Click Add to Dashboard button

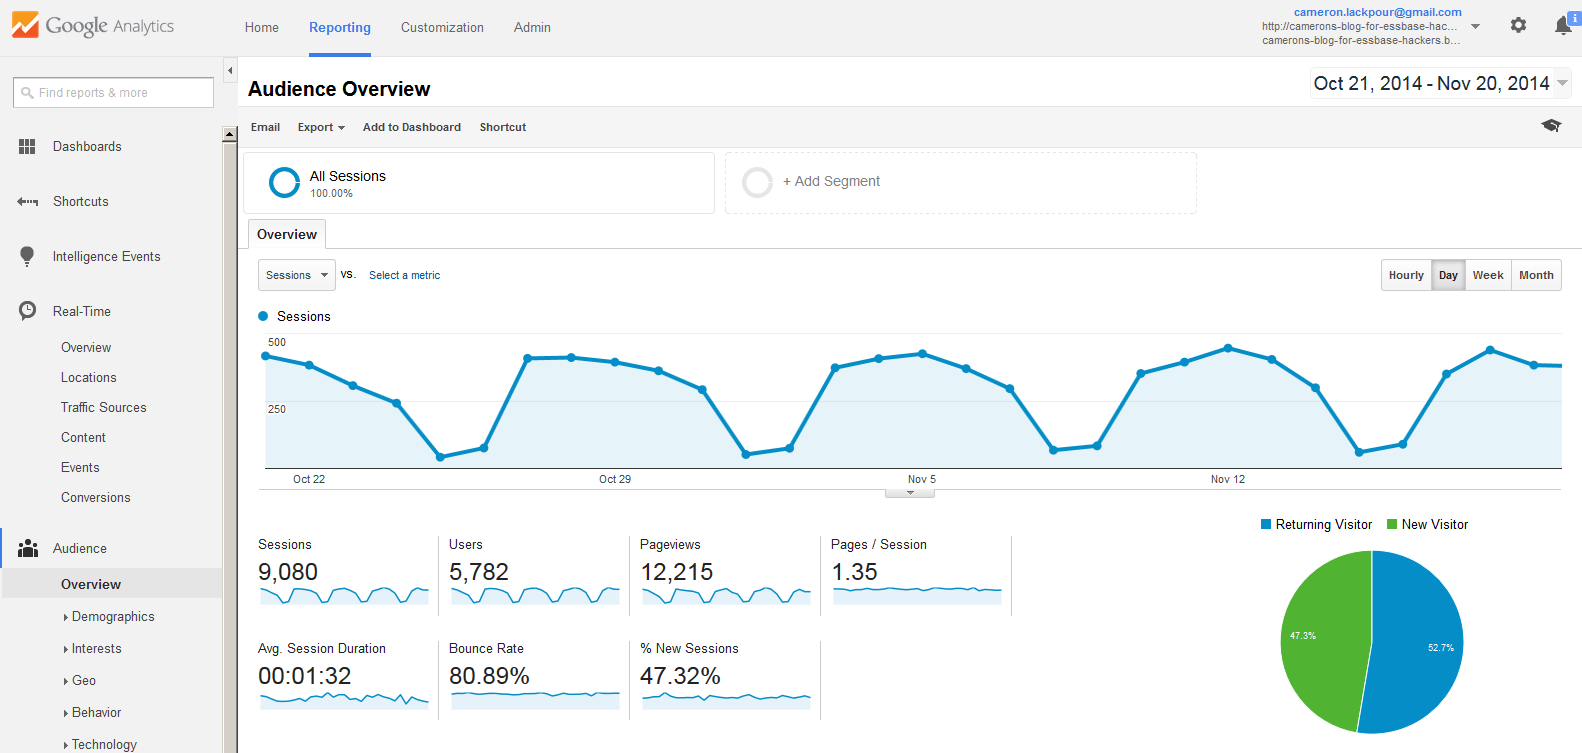pyautogui.click(x=412, y=127)
